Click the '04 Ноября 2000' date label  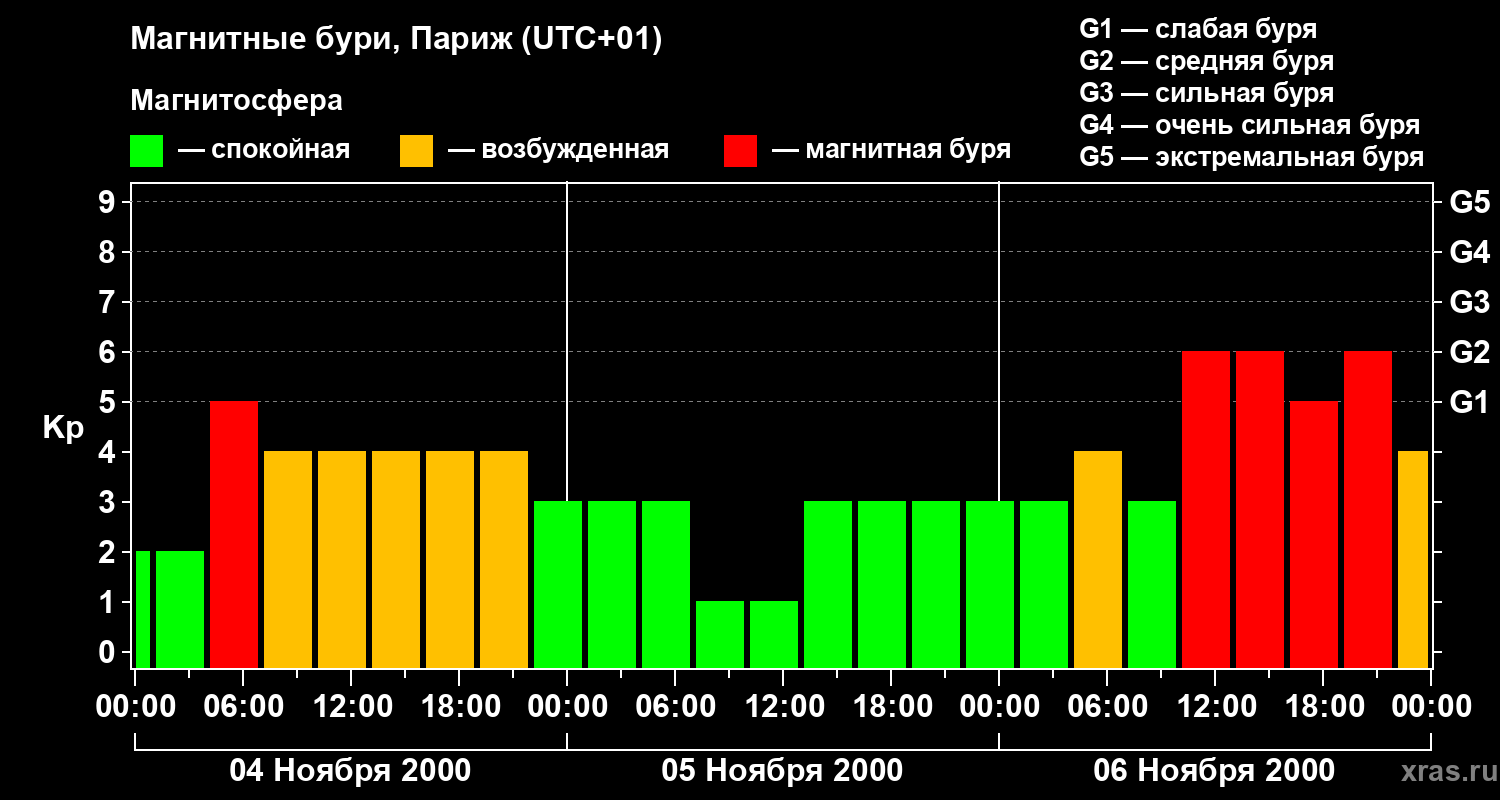[x=350, y=771]
